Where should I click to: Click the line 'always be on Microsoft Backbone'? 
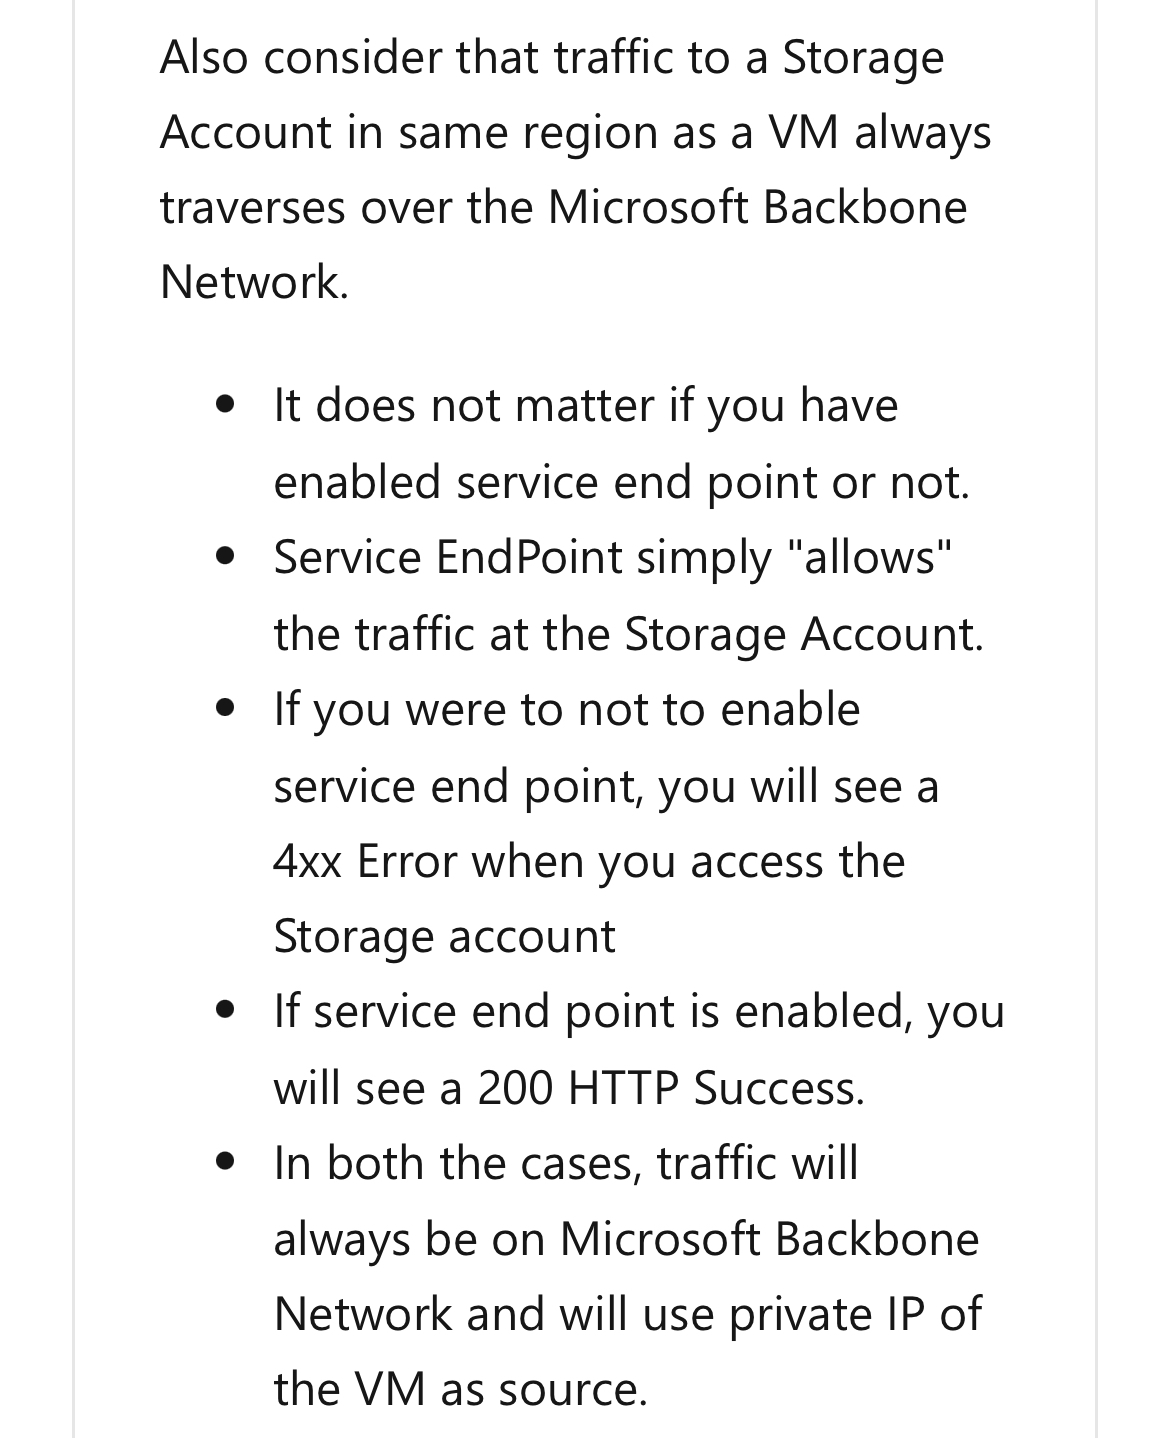626,1240
